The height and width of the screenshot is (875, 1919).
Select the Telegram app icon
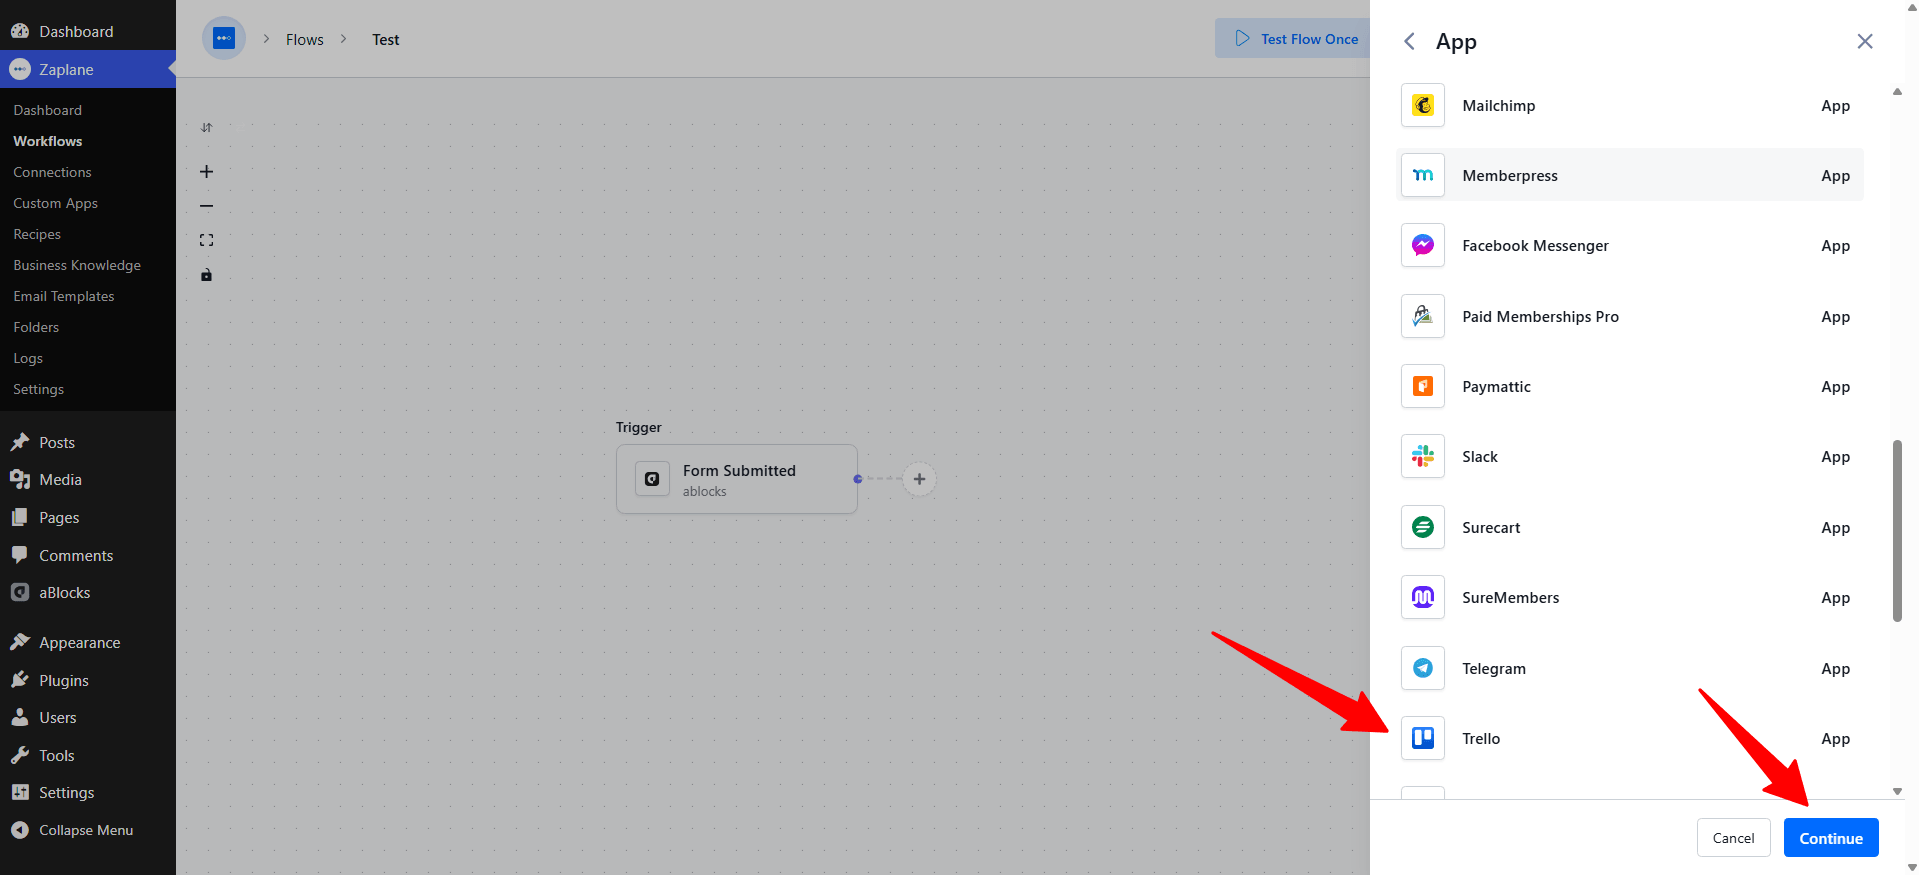tap(1422, 668)
